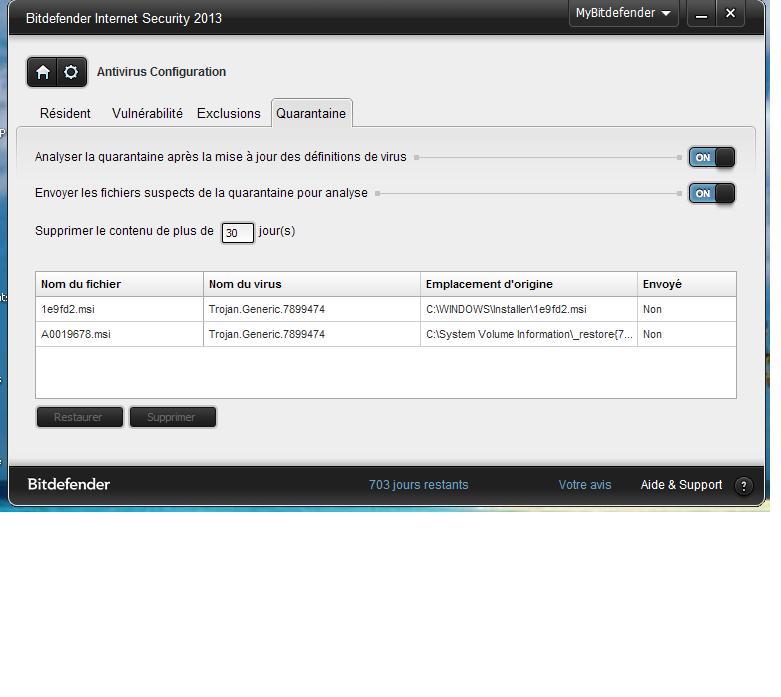Select the 1e9fd2.msi file row
Screen dimensions: 781x697
[x=386, y=309]
